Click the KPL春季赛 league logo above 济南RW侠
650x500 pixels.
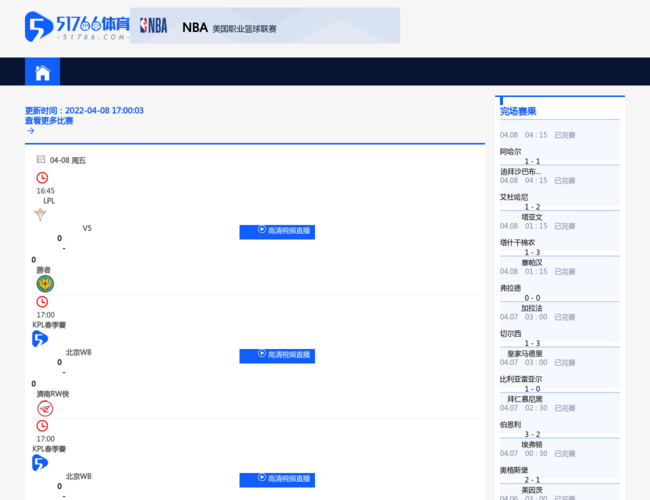40,339
